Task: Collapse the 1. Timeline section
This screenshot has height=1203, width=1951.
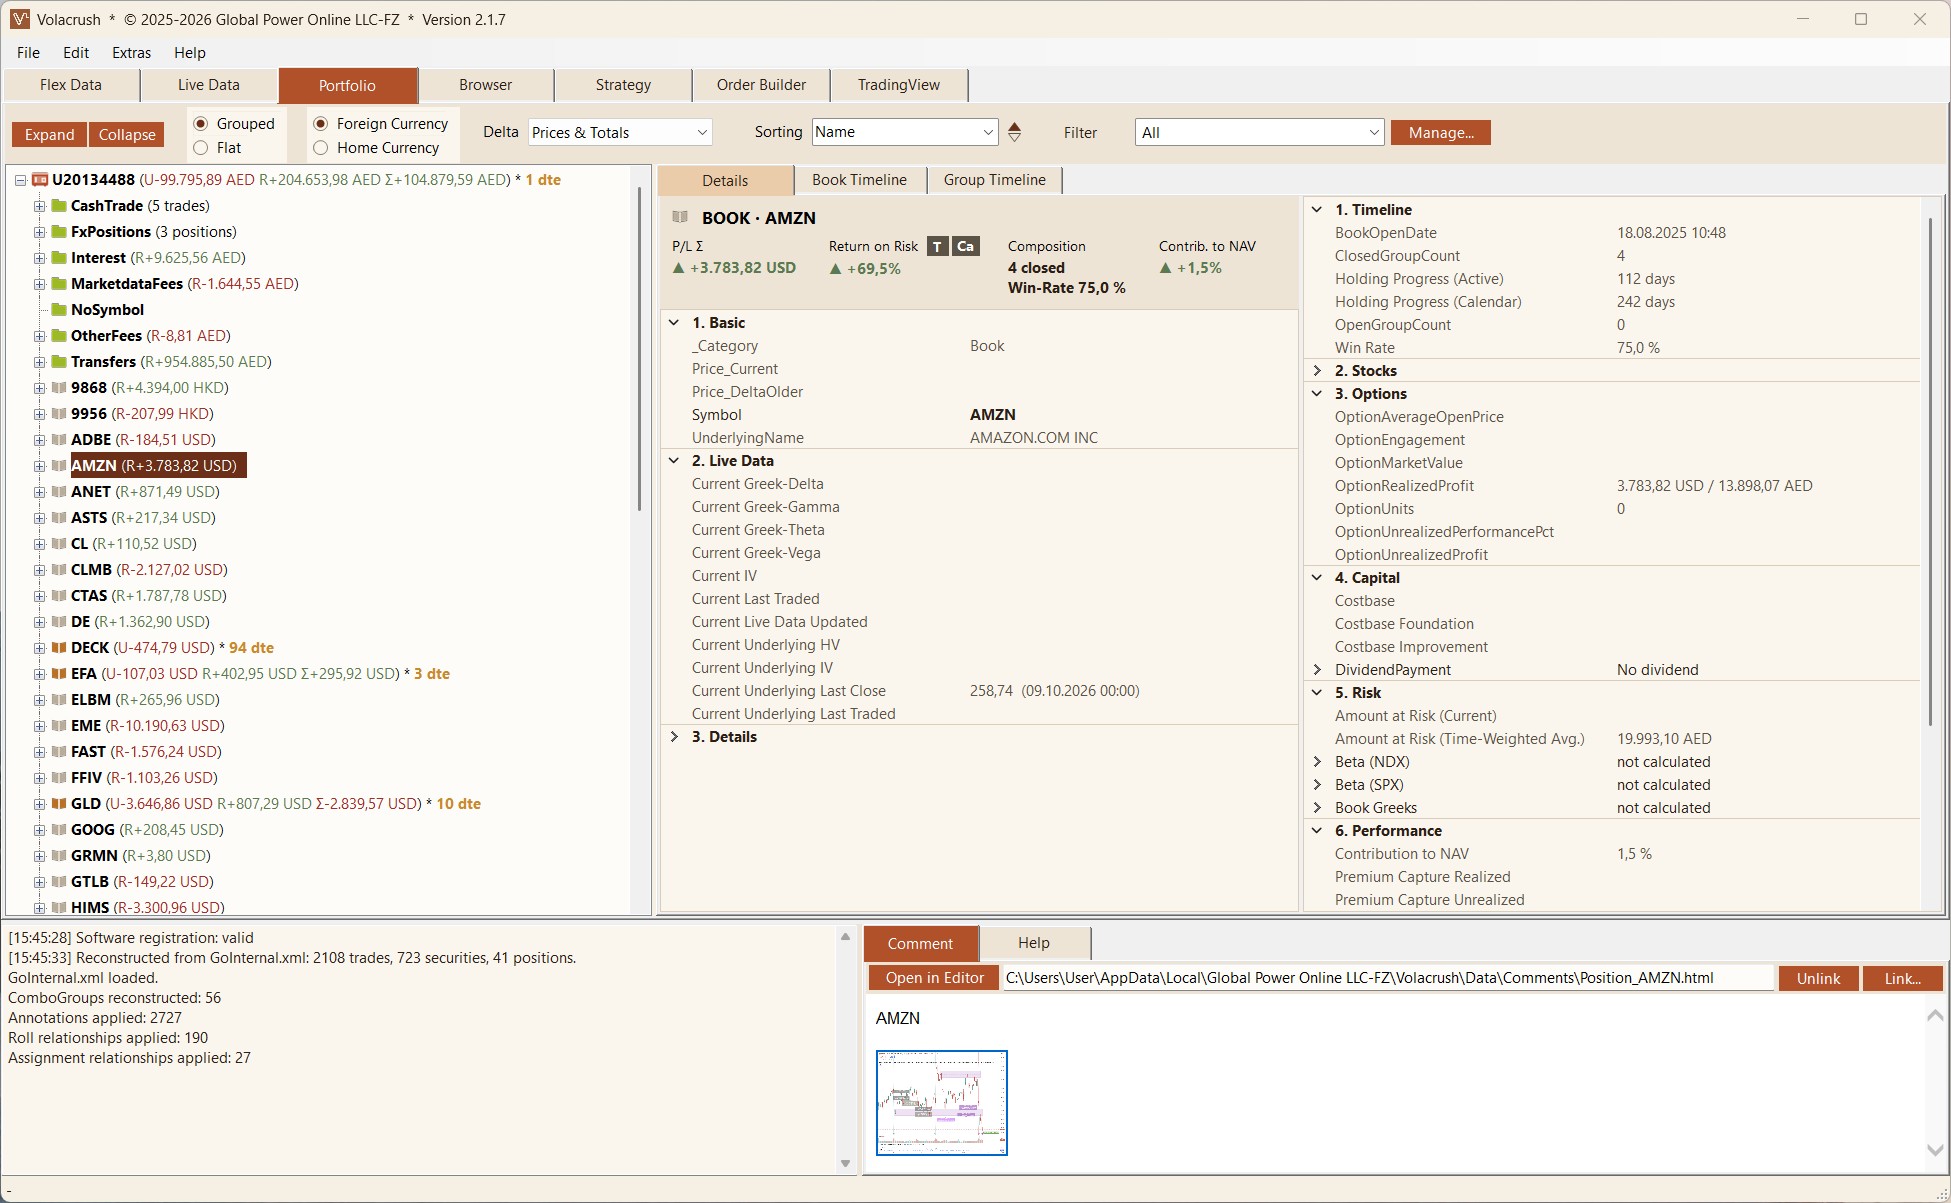Action: click(x=1317, y=210)
